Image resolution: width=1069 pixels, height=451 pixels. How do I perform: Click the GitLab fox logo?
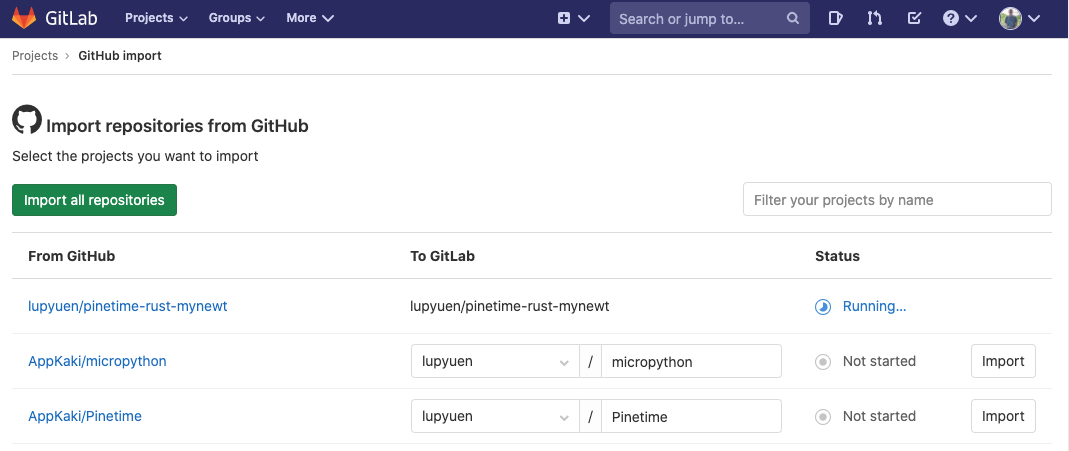tap(22, 18)
